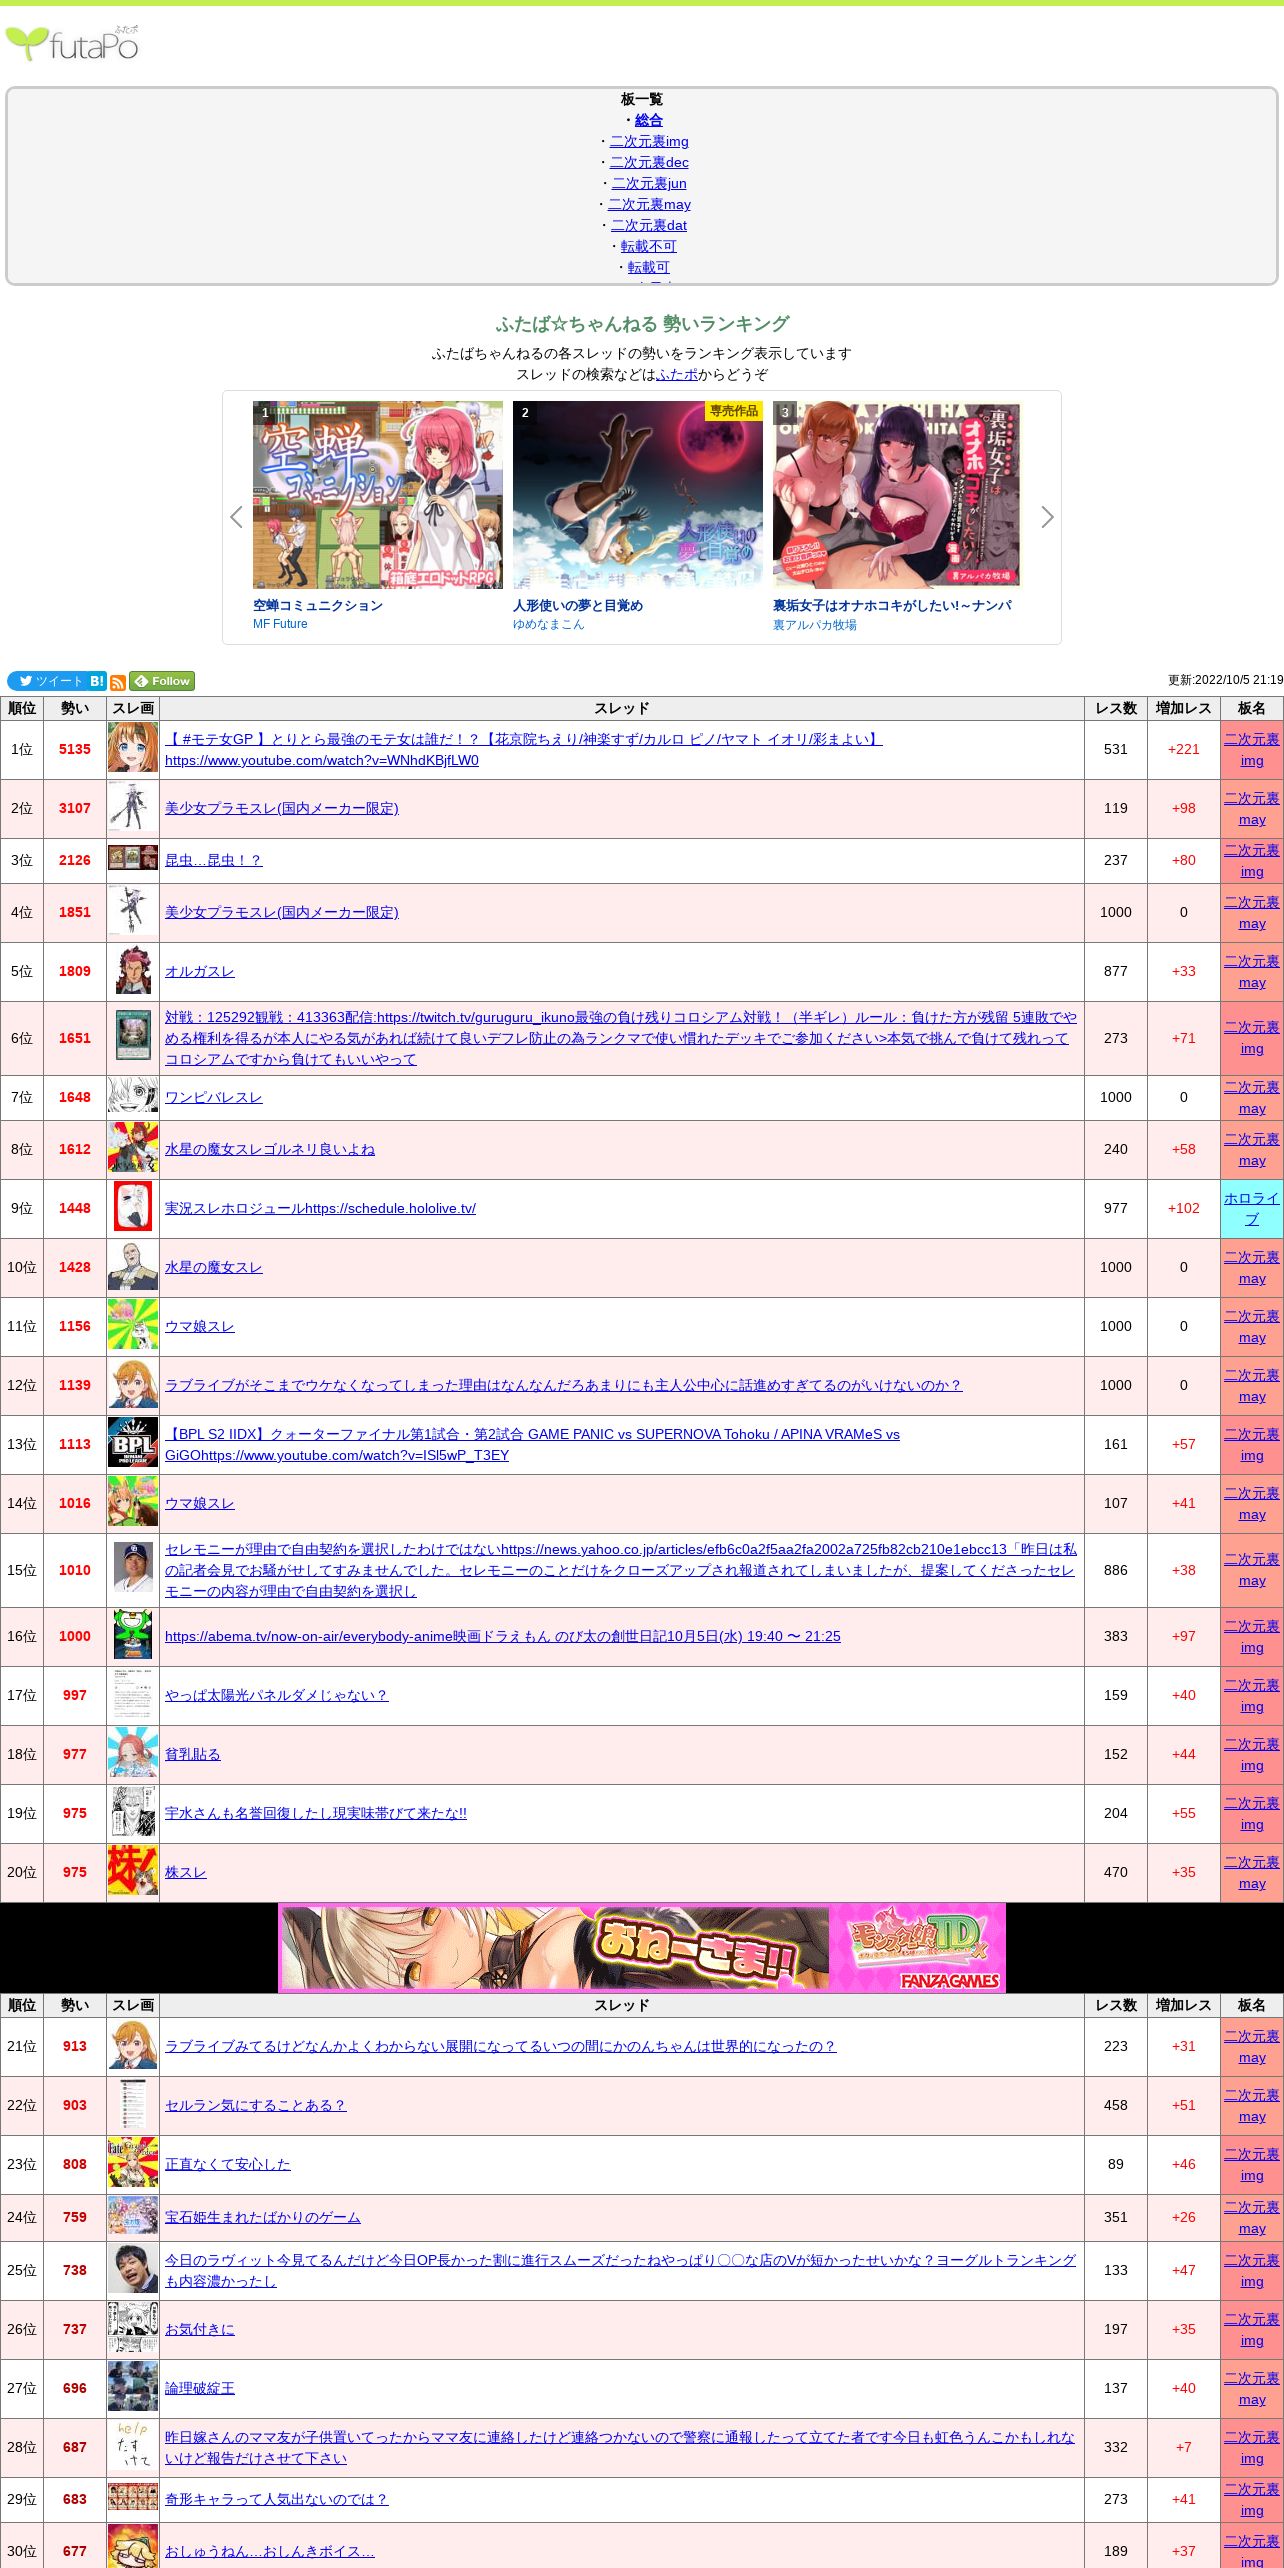Click the futaPo logo
The height and width of the screenshot is (2568, 1284).
click(x=72, y=44)
